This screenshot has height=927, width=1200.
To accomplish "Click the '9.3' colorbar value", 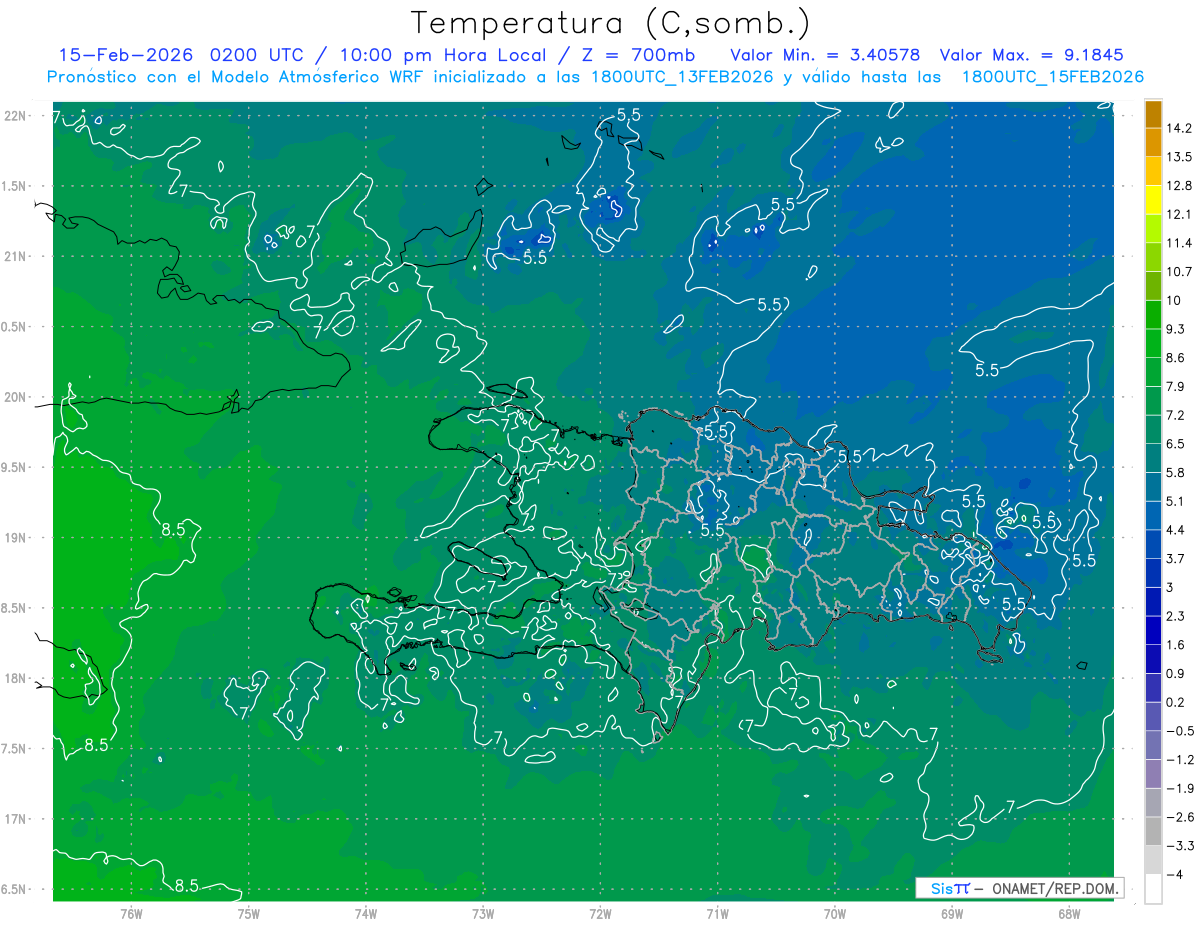I will (x=1177, y=329).
